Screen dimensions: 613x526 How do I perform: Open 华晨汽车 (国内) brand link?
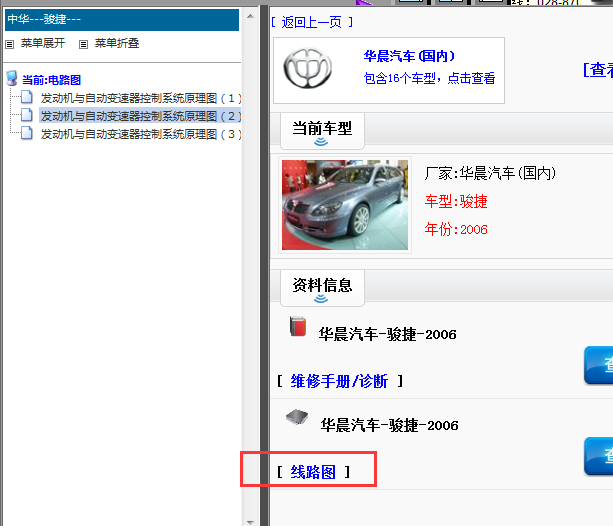tap(409, 56)
